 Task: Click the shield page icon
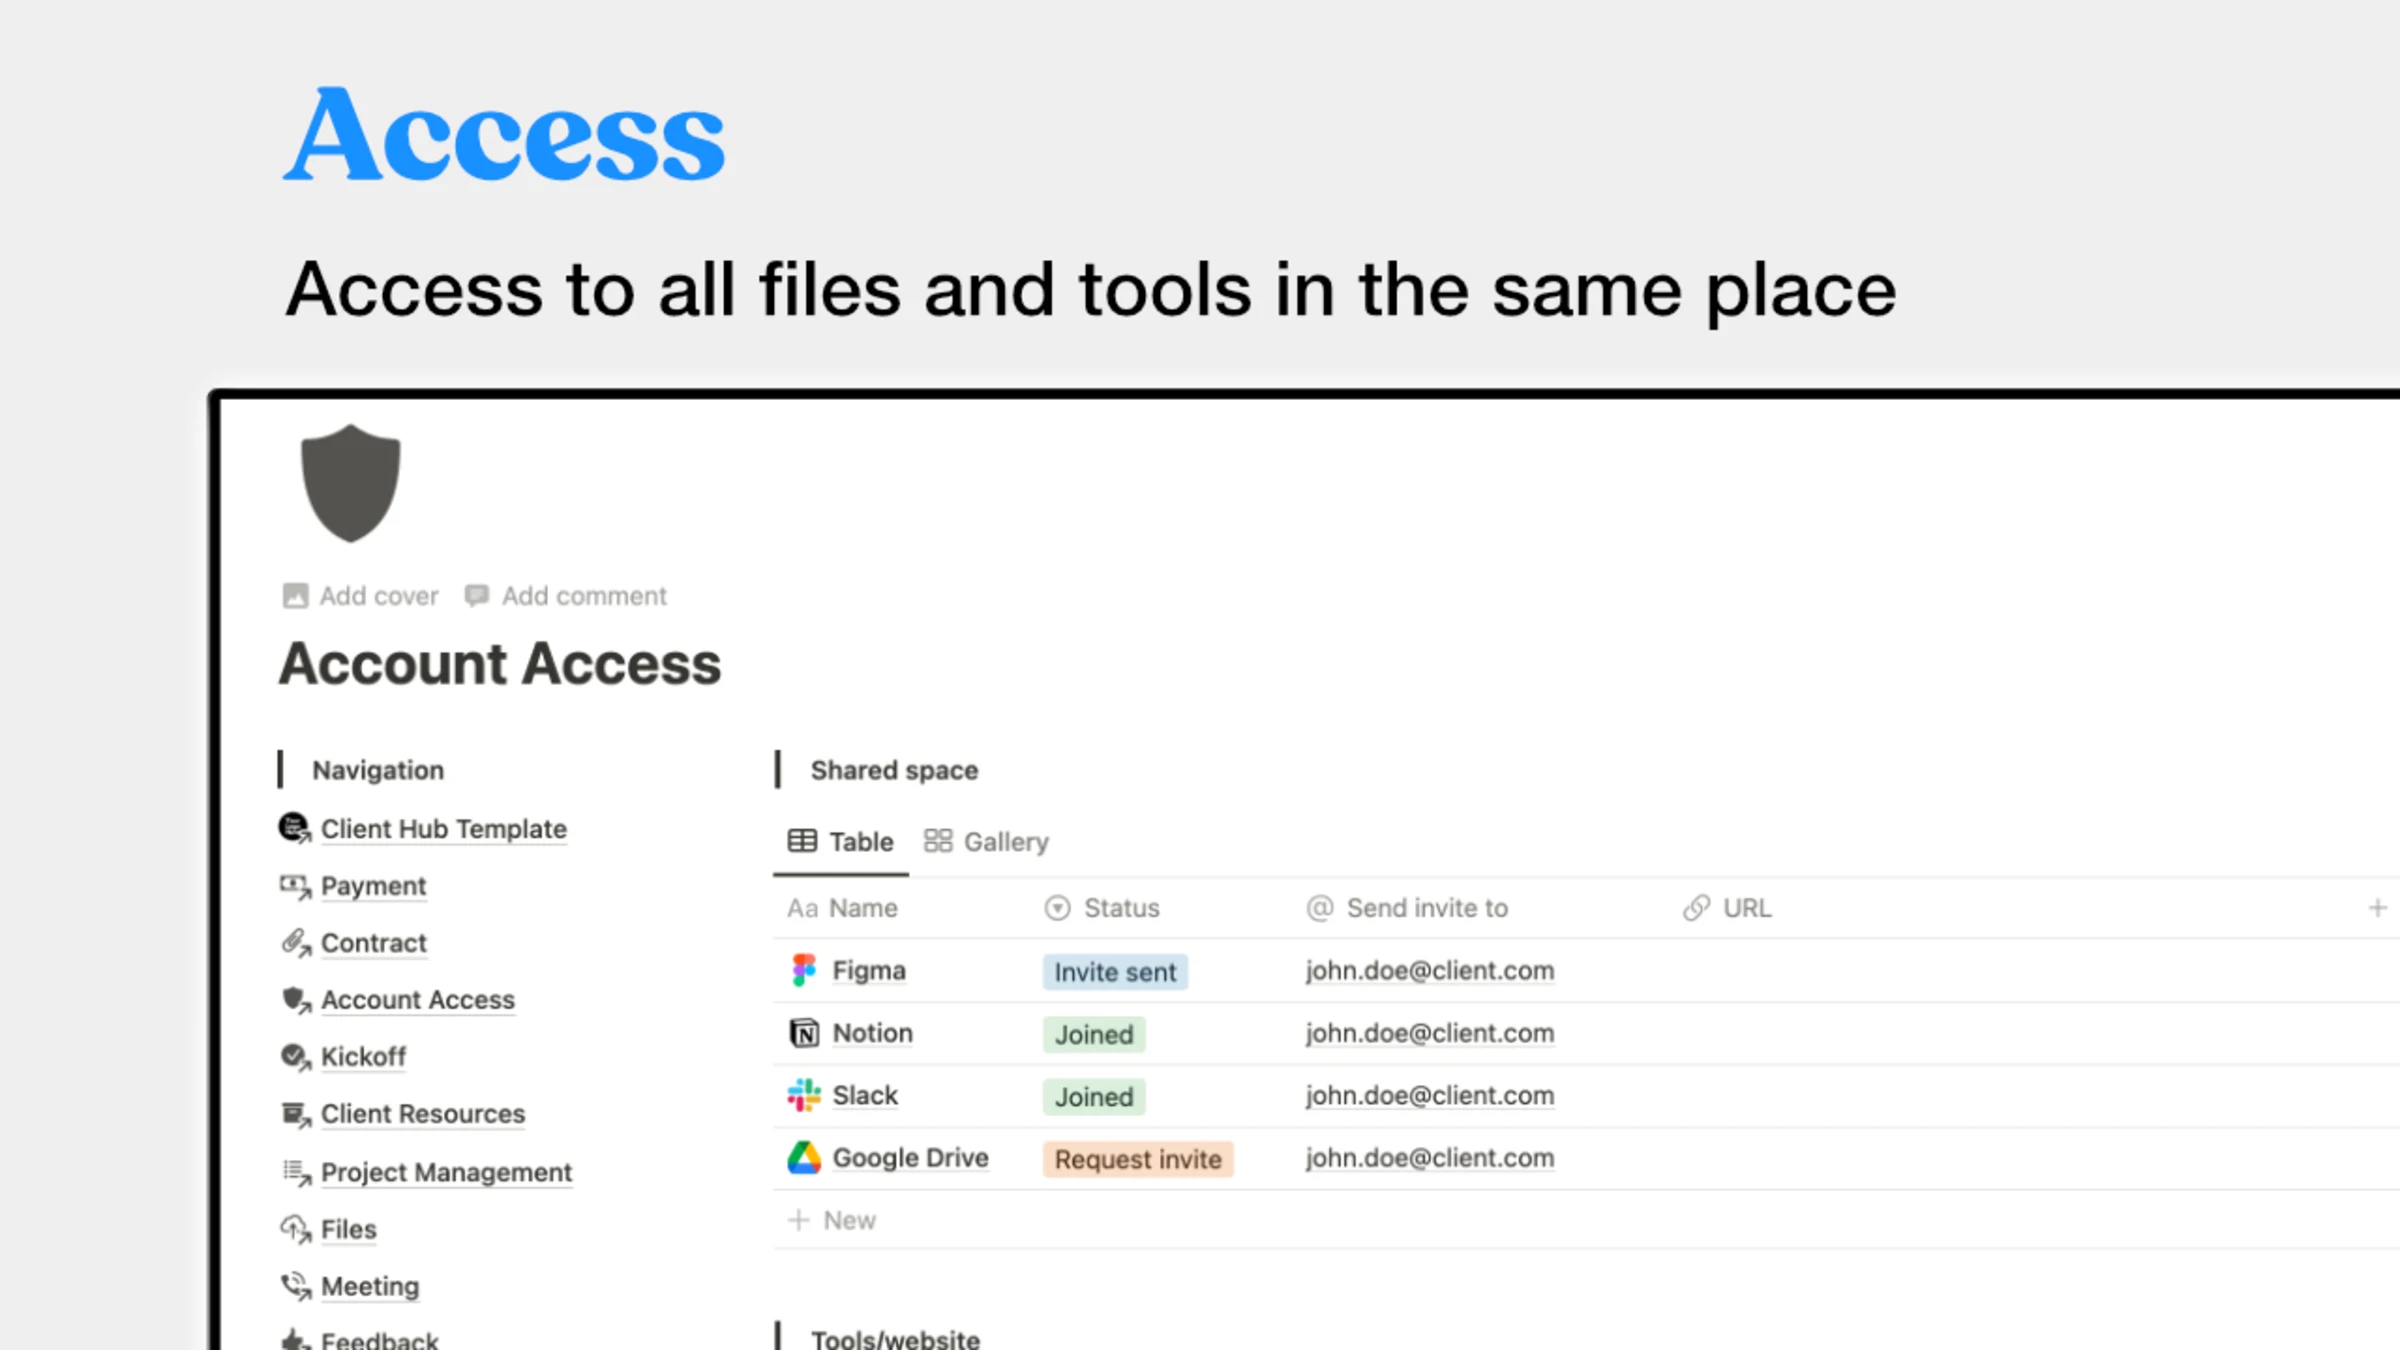point(350,483)
